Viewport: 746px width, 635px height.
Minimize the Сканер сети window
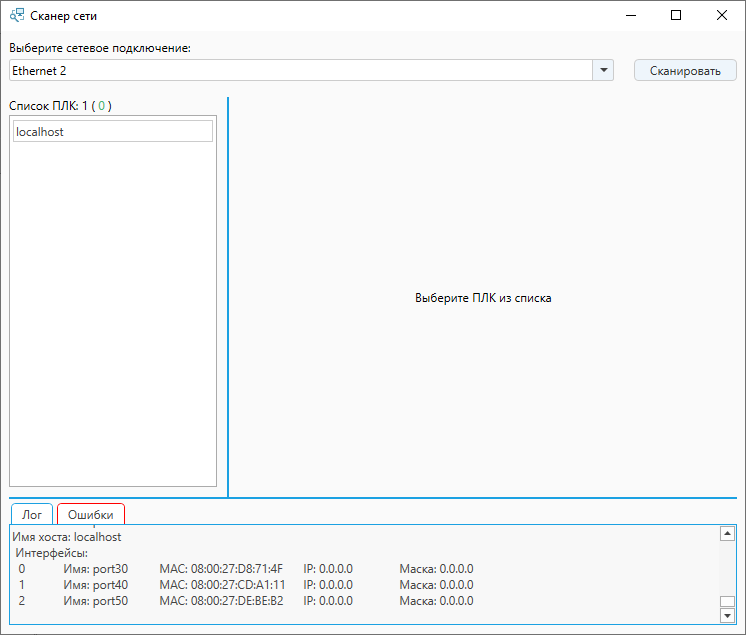(x=630, y=16)
